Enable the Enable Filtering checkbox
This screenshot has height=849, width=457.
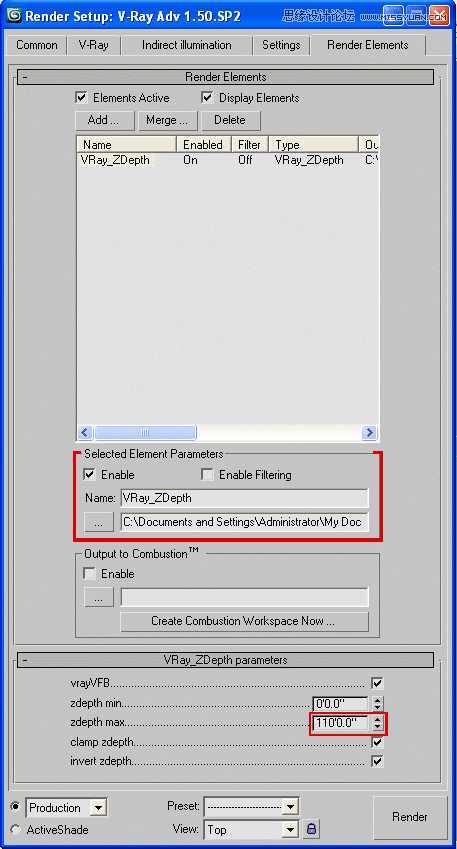click(x=207, y=475)
